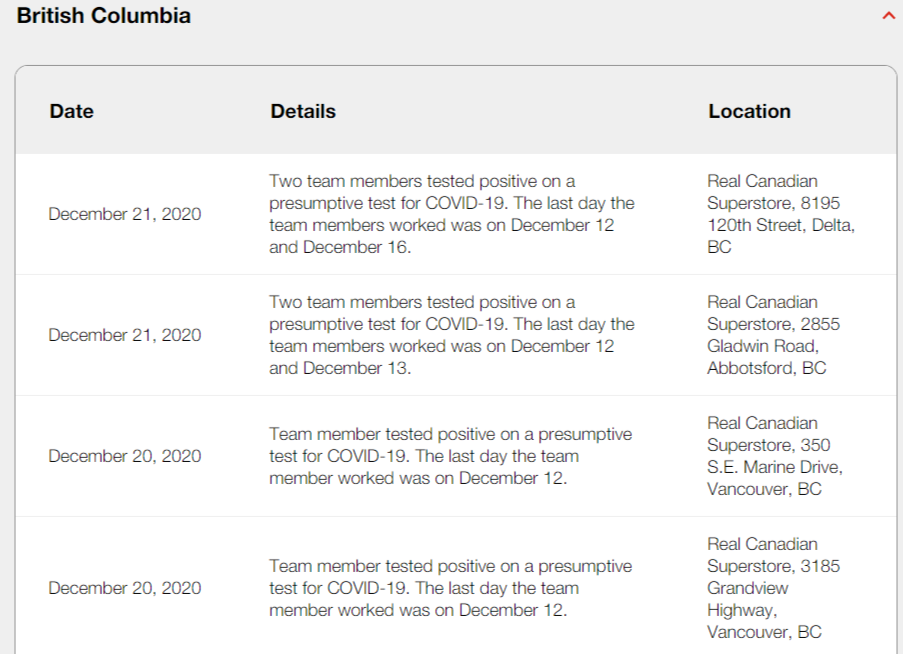Select the Details column header

pyautogui.click(x=303, y=111)
